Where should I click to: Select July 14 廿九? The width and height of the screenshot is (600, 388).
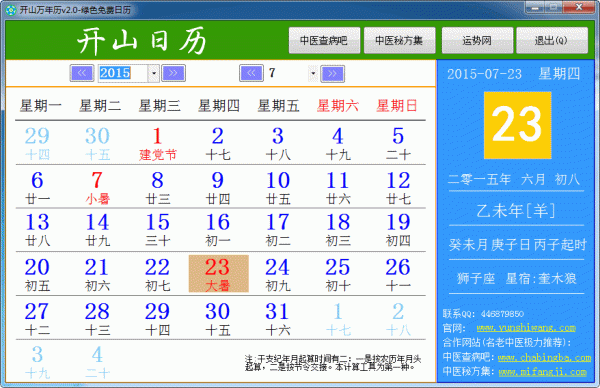[97, 230]
